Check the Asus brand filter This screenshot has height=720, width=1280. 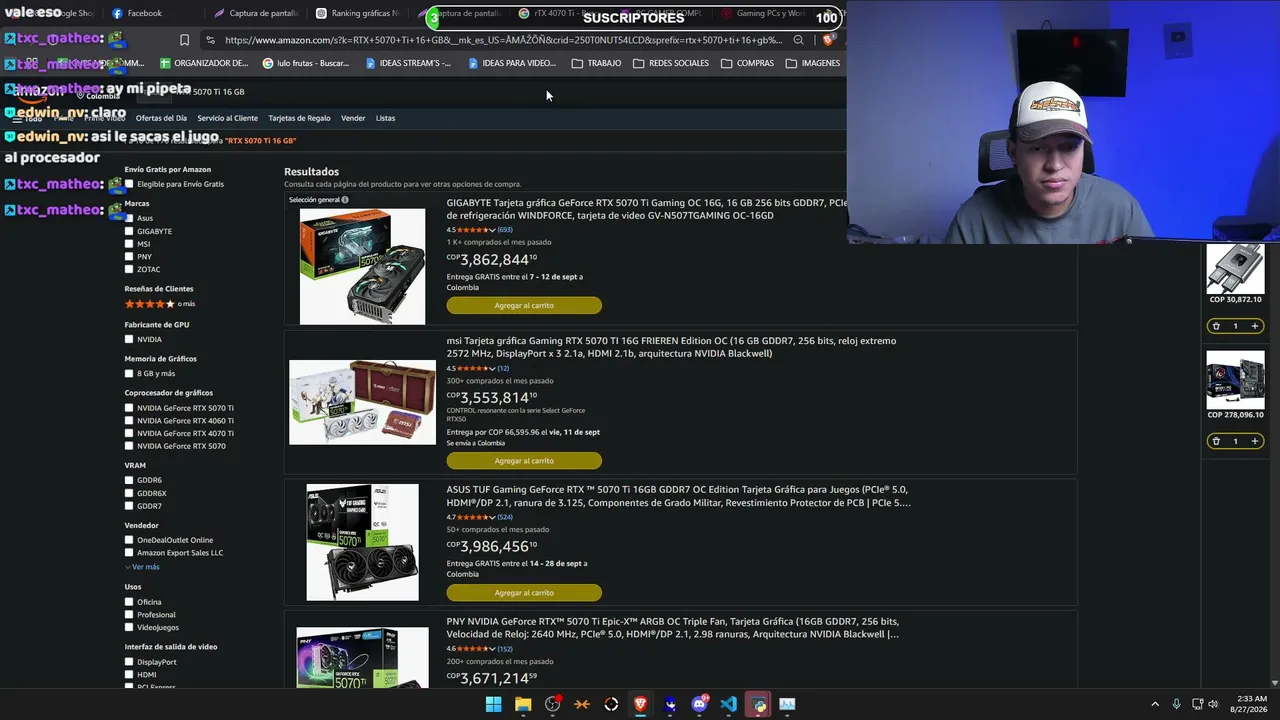click(129, 218)
